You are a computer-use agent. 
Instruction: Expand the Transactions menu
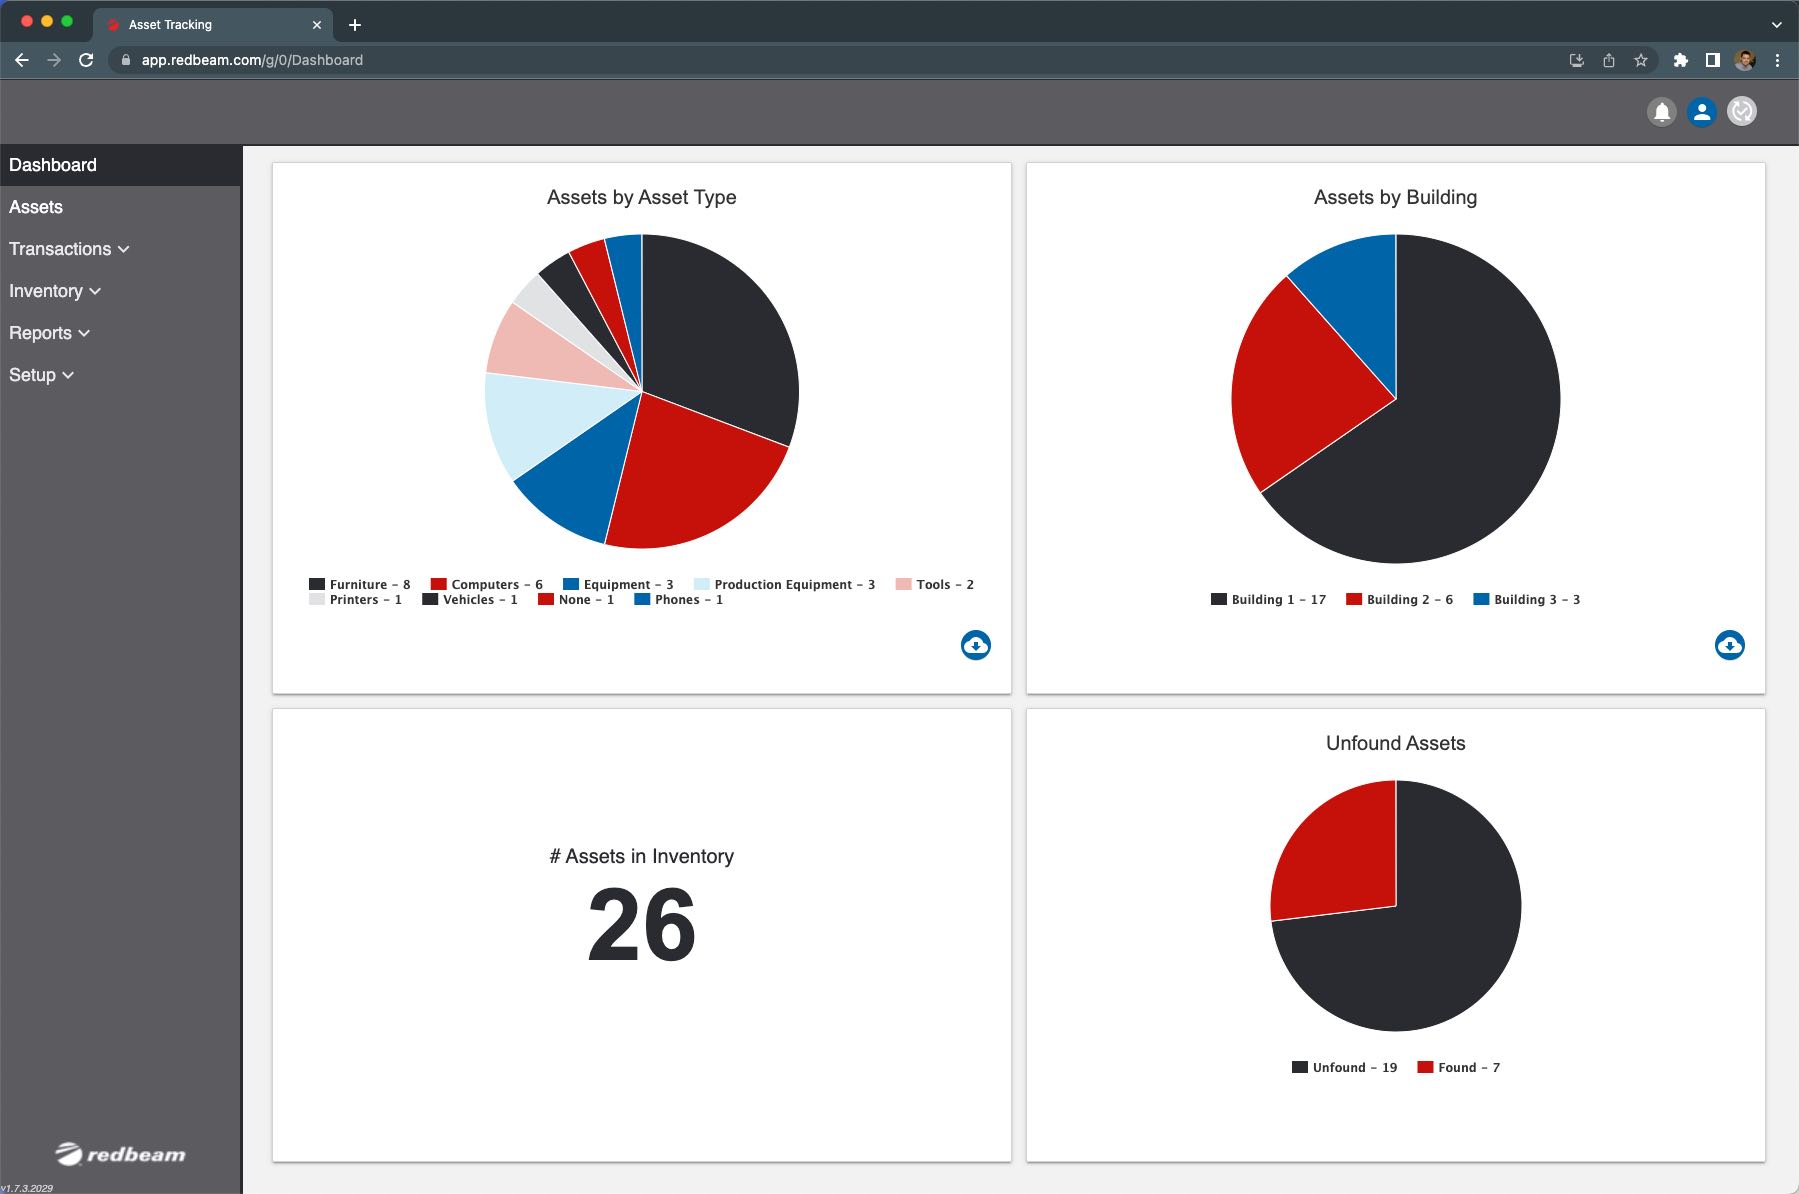click(x=69, y=249)
